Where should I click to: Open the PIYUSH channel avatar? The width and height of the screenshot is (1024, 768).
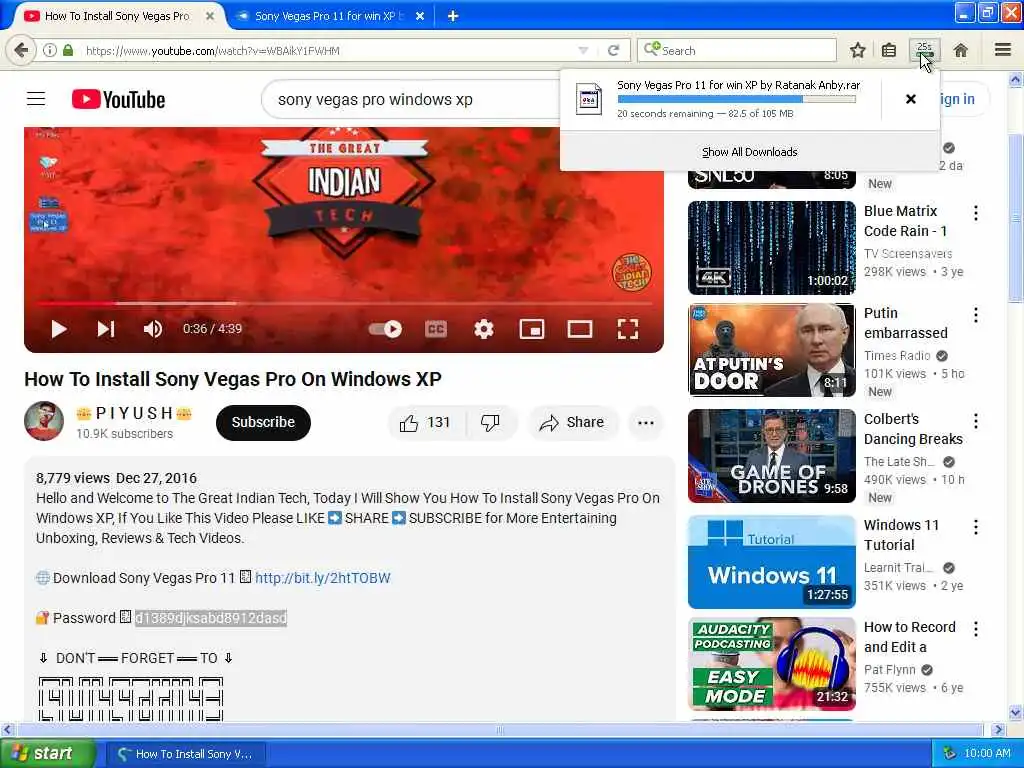click(44, 421)
